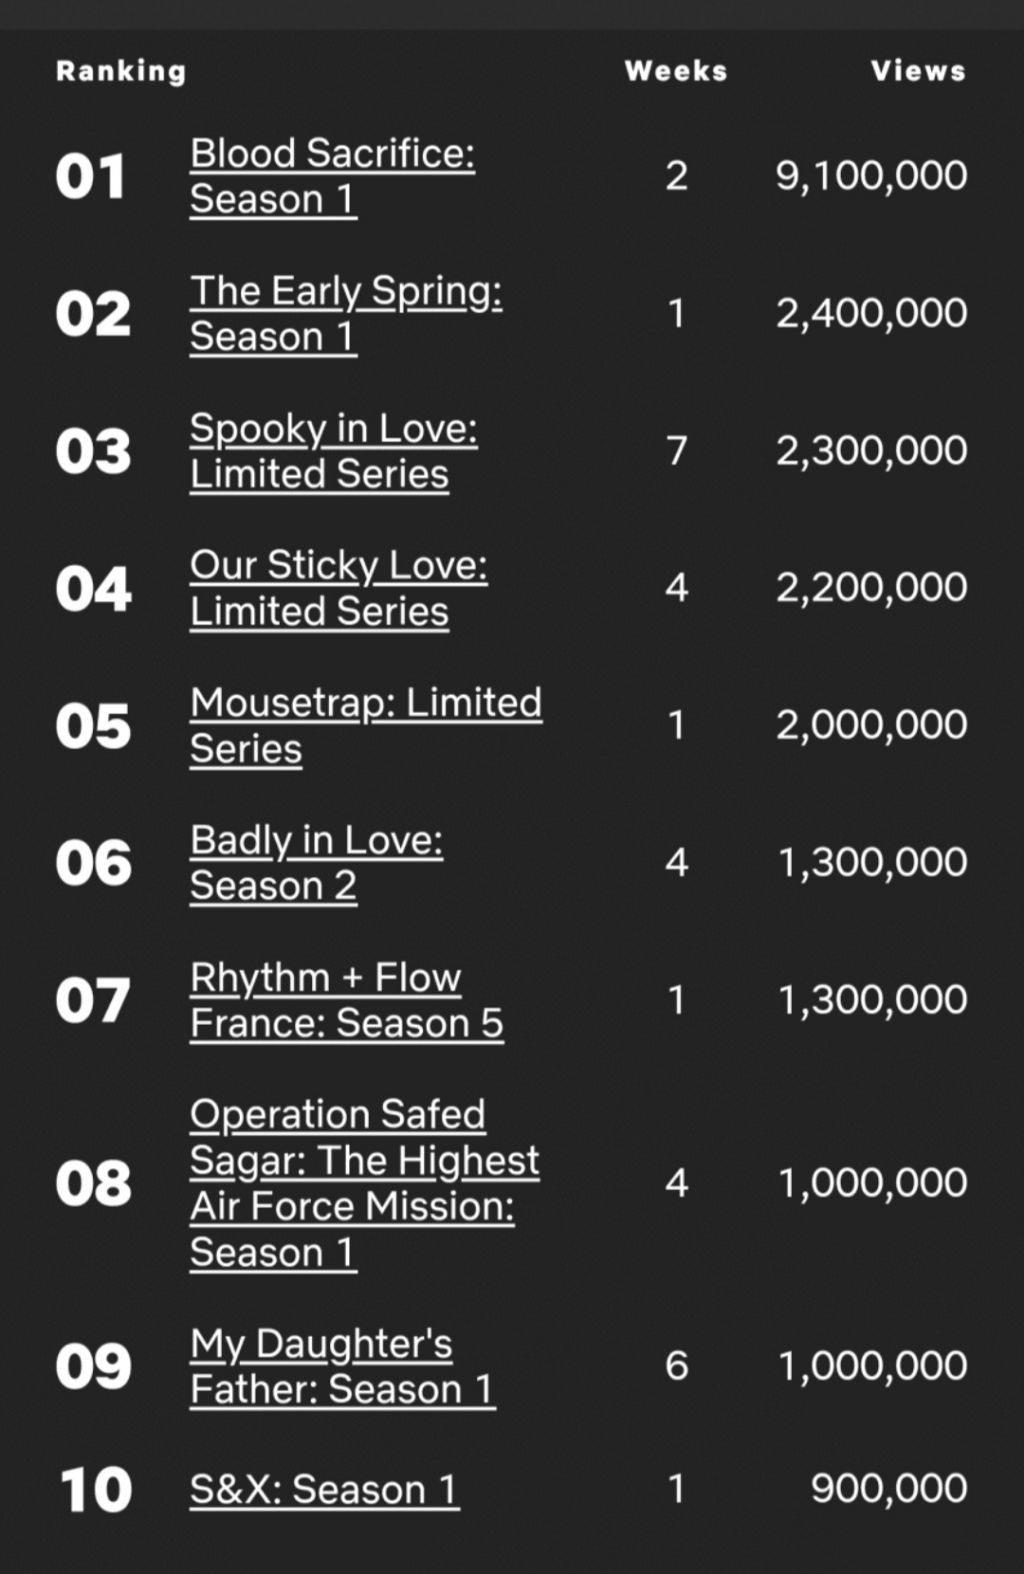Open Rhythm + Flow France: Season 5
1024x1574 pixels.
347,1000
